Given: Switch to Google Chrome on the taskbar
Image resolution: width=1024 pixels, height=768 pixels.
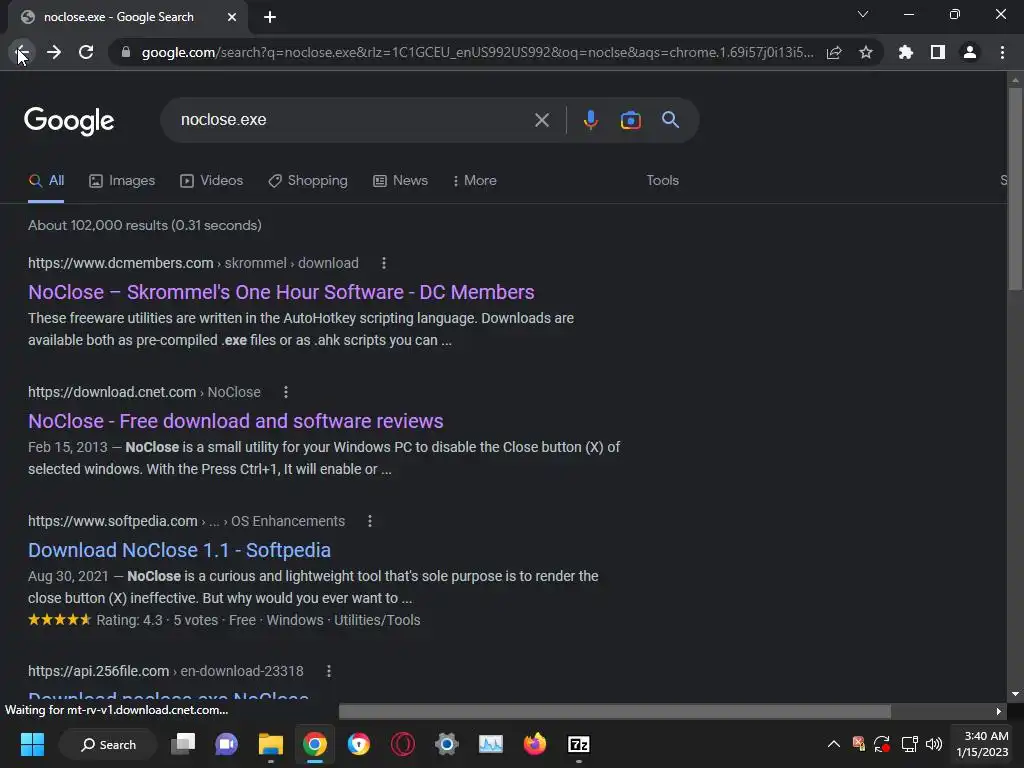Looking at the screenshot, I should tap(315, 744).
